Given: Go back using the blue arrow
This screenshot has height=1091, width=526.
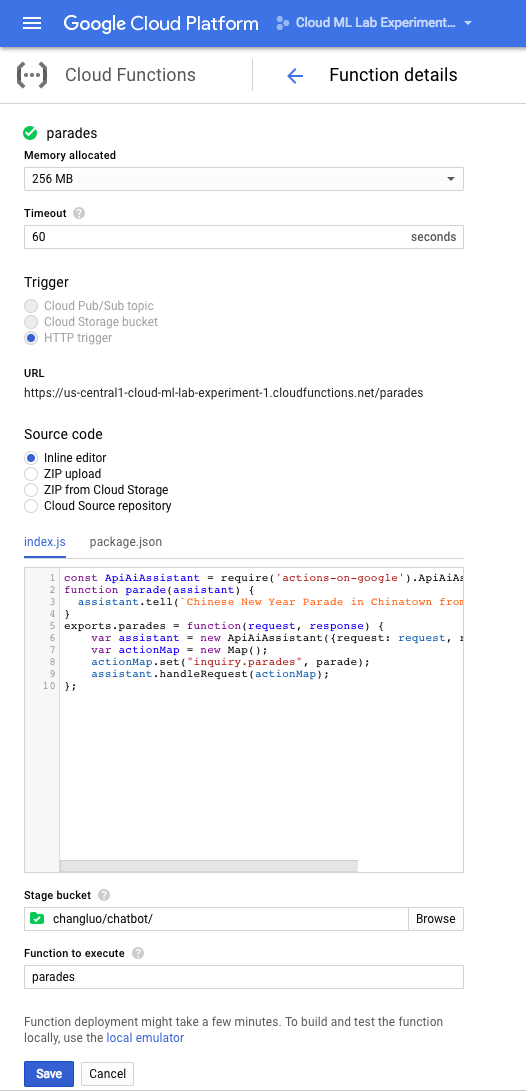Looking at the screenshot, I should (295, 76).
